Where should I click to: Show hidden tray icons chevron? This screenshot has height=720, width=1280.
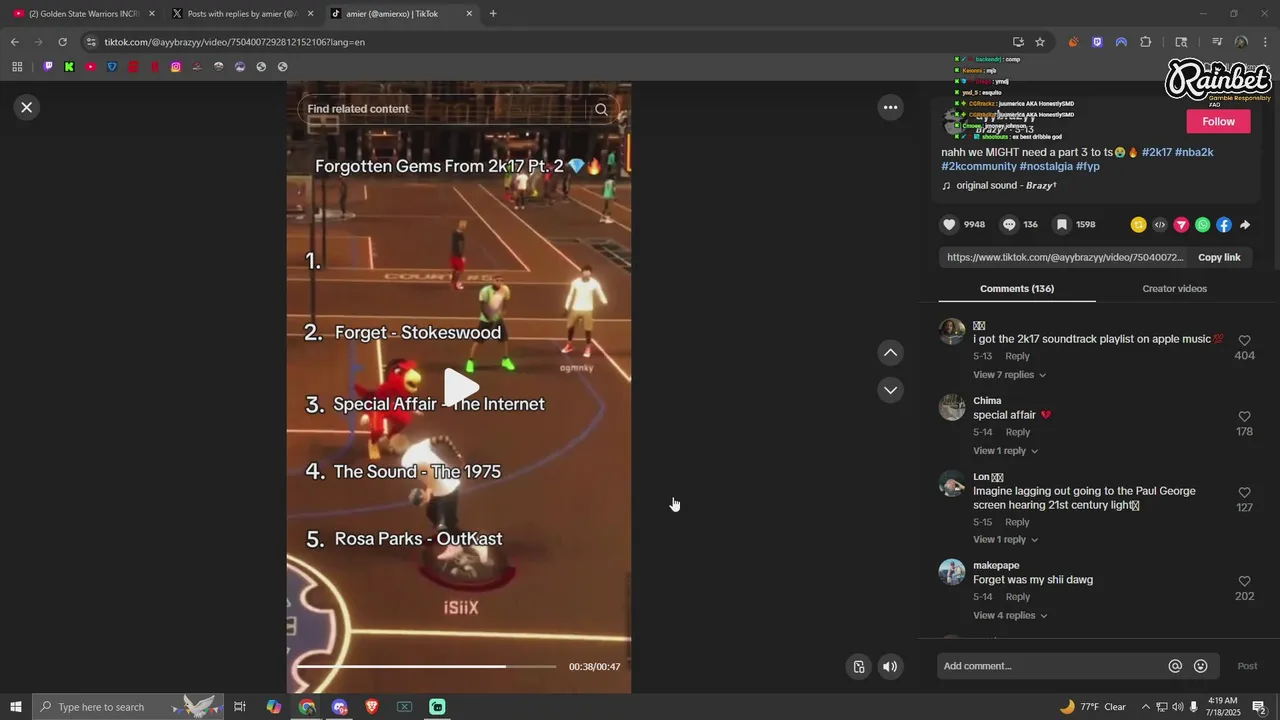click(x=1146, y=707)
